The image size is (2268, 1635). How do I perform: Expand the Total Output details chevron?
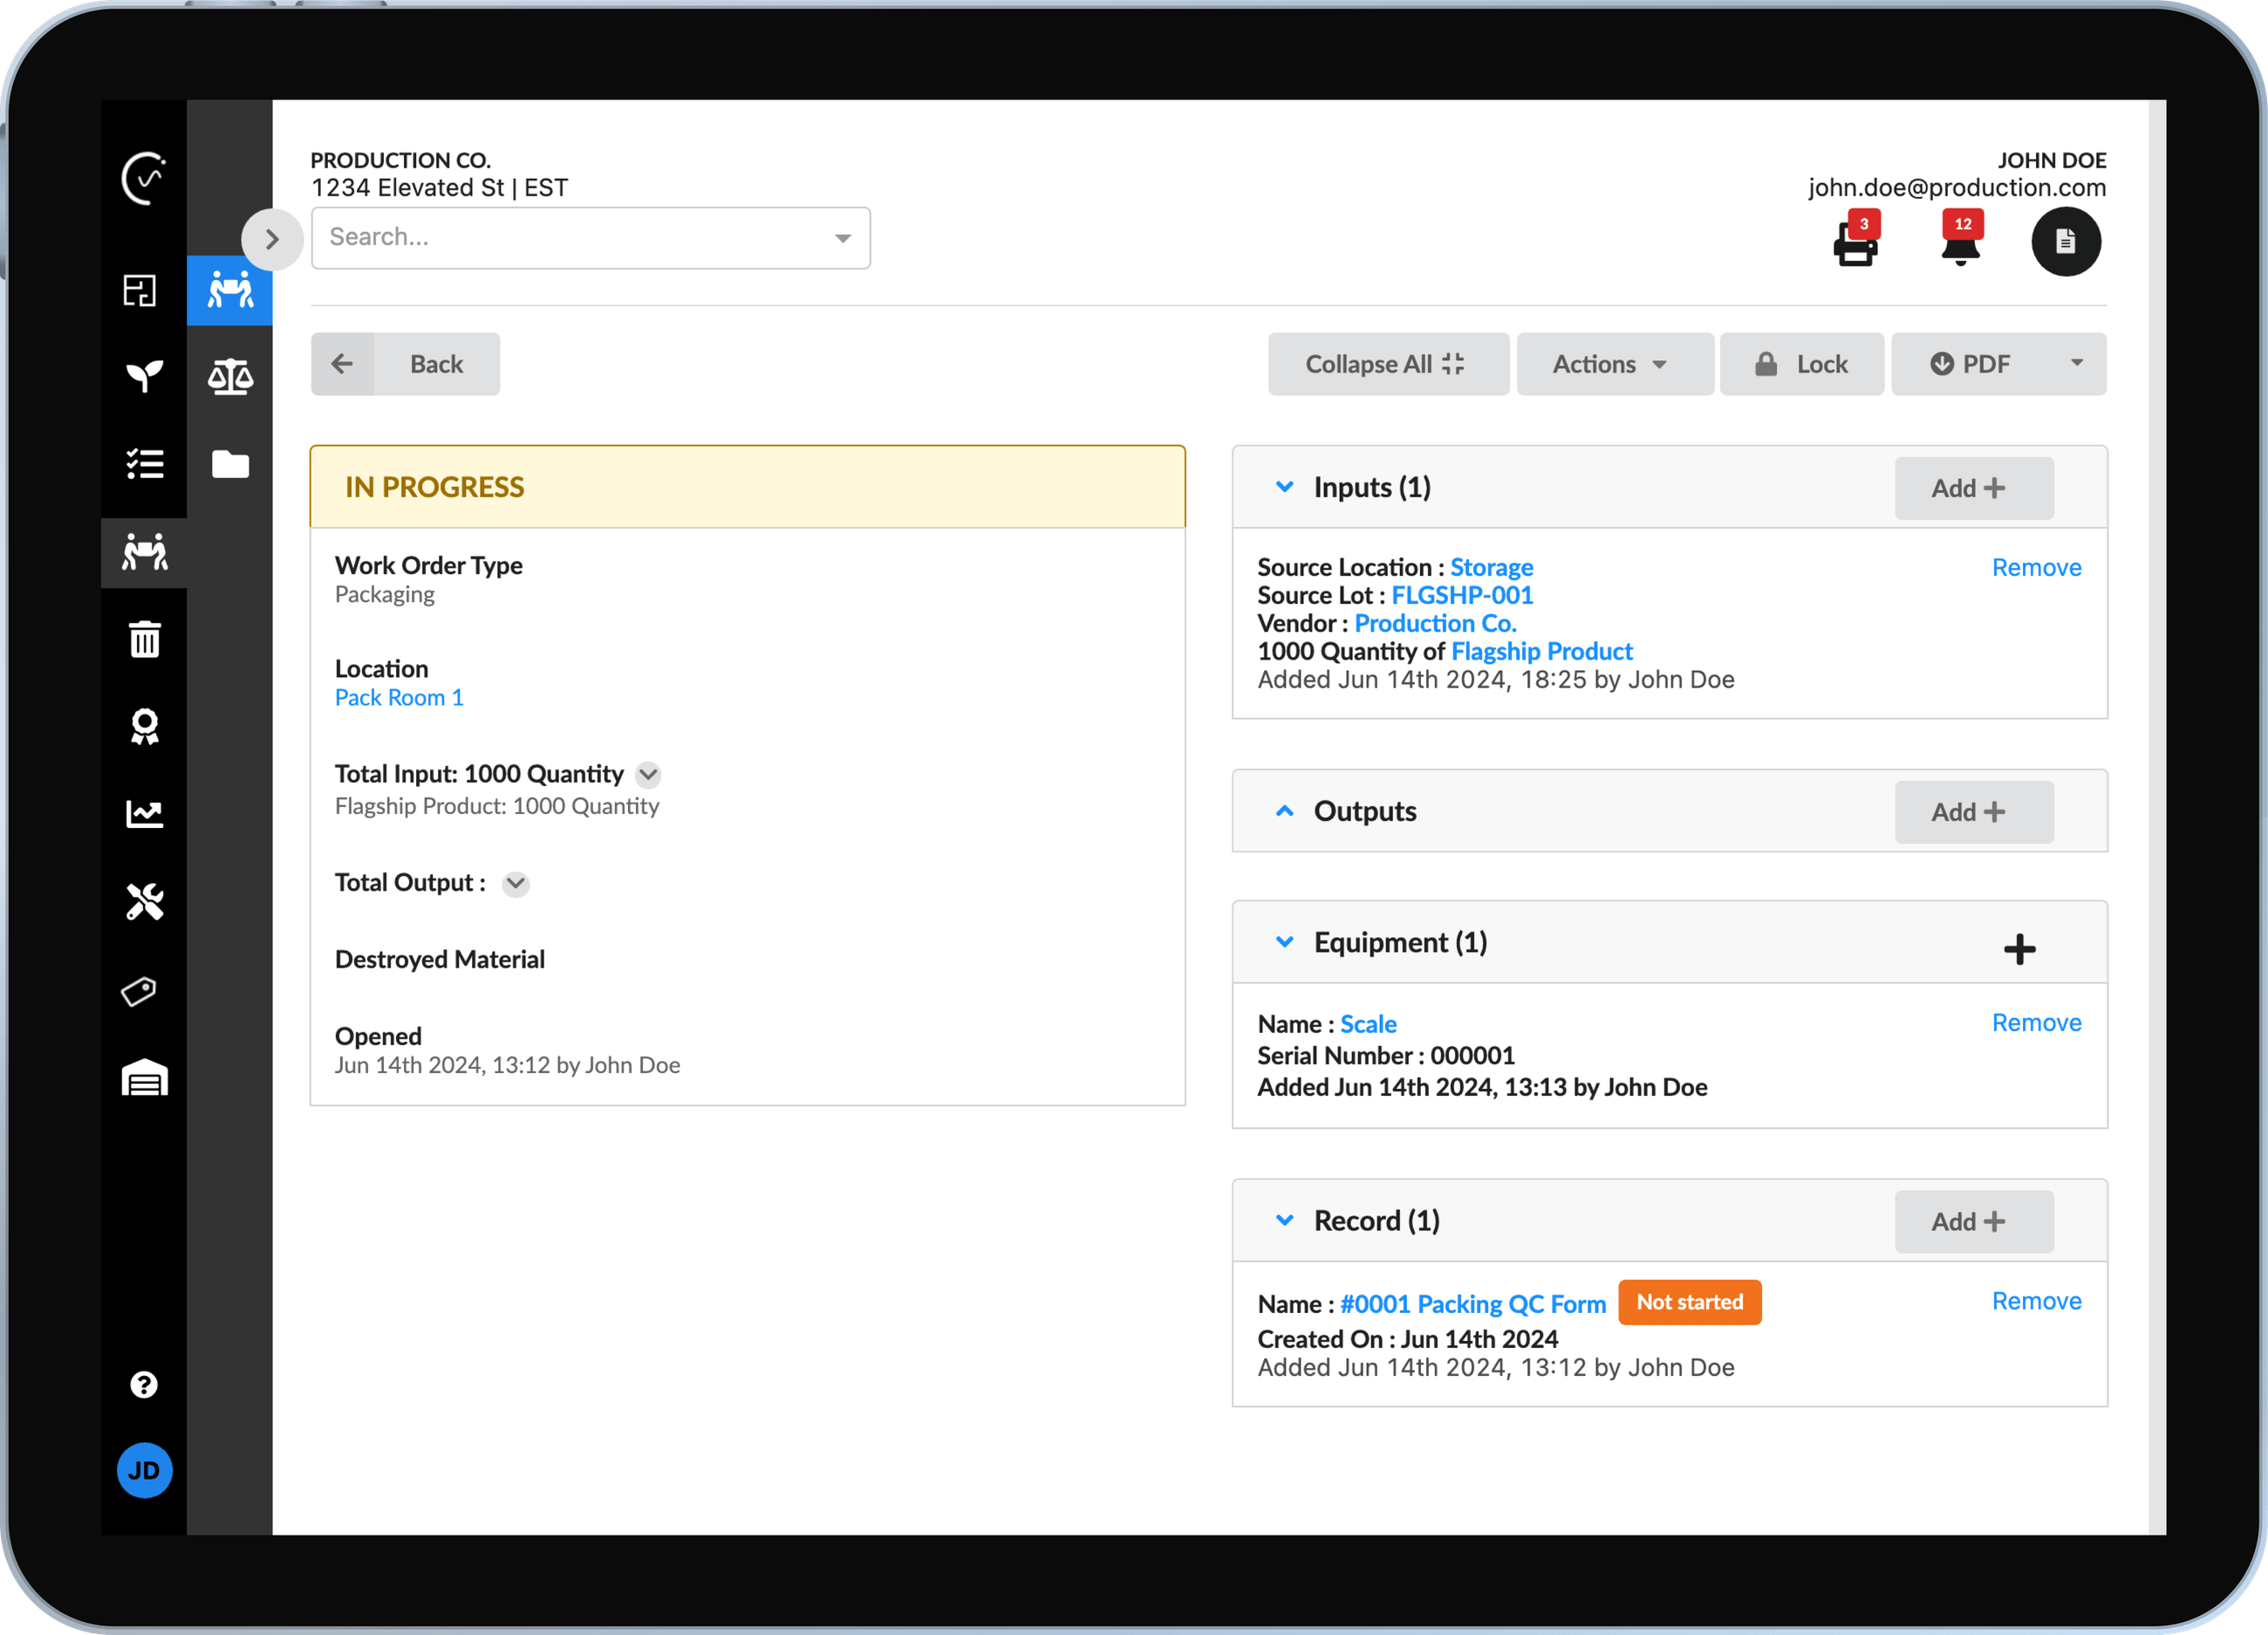tap(515, 883)
